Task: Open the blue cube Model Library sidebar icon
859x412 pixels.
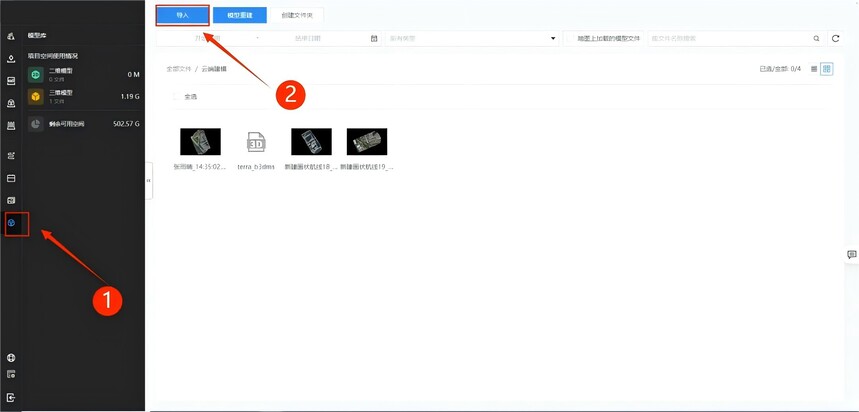Action: click(x=11, y=223)
